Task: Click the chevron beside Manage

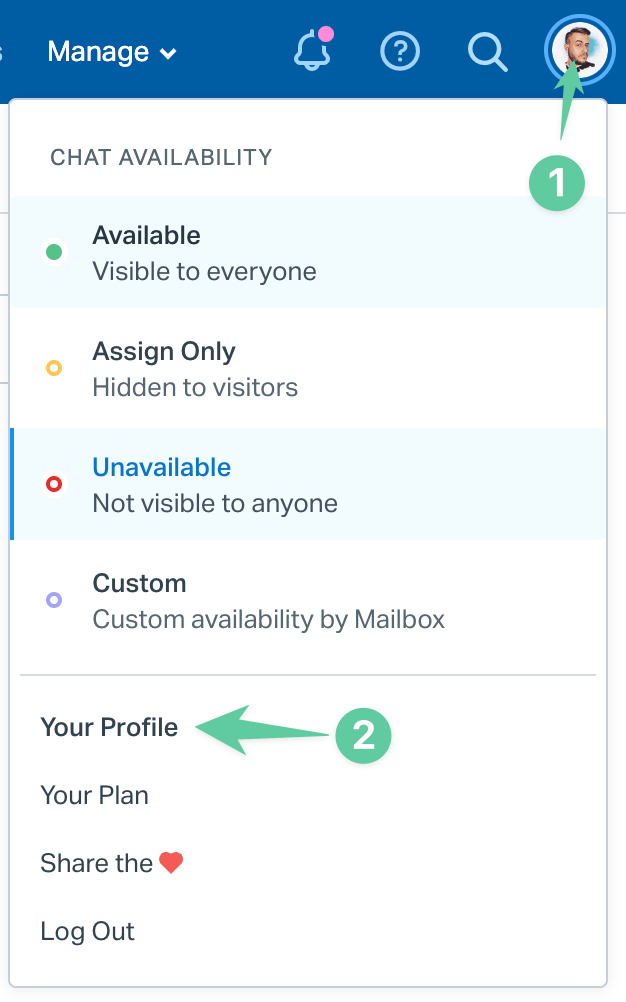Action: tap(166, 53)
